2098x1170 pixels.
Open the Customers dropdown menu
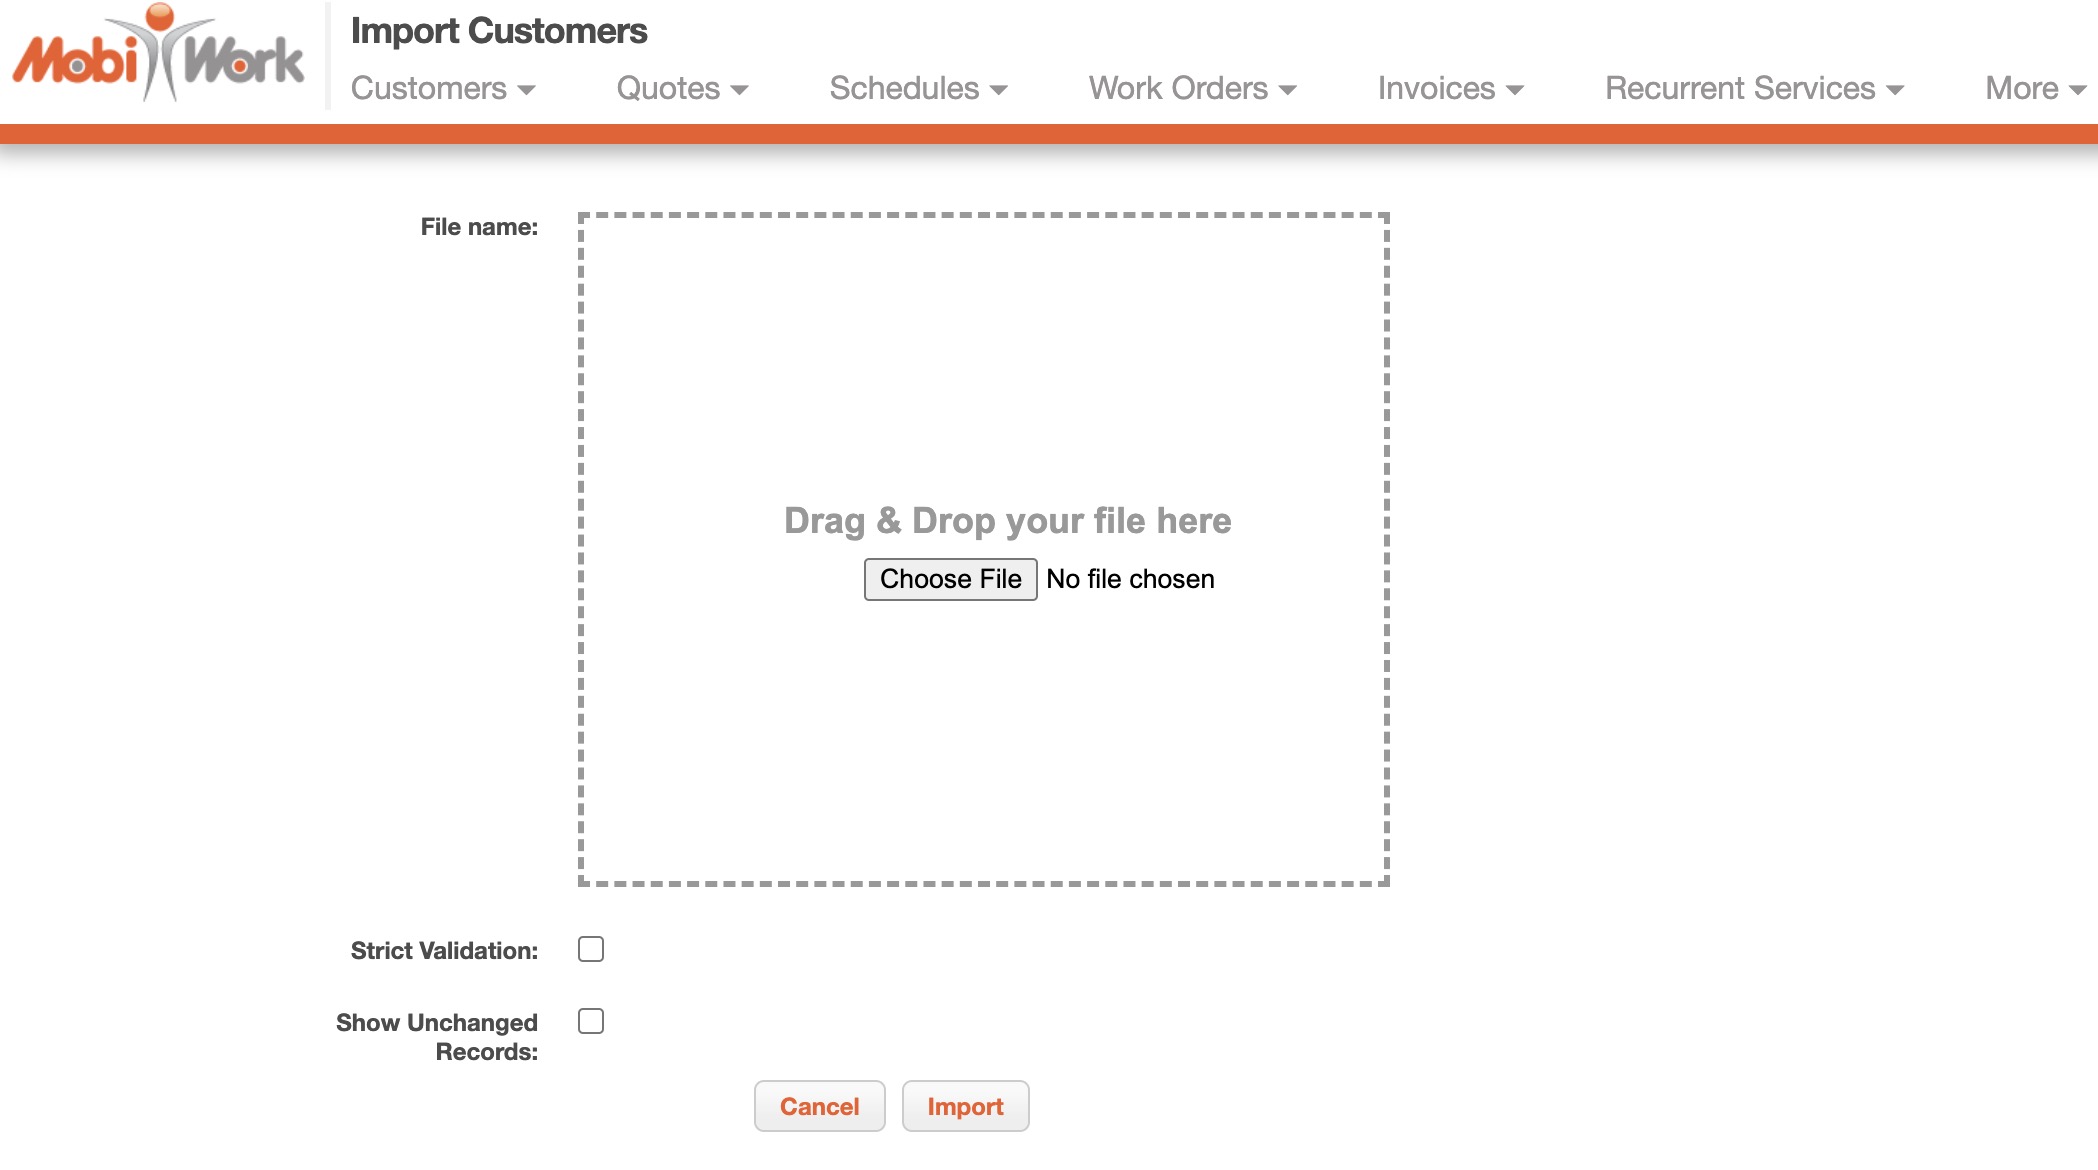(x=442, y=88)
